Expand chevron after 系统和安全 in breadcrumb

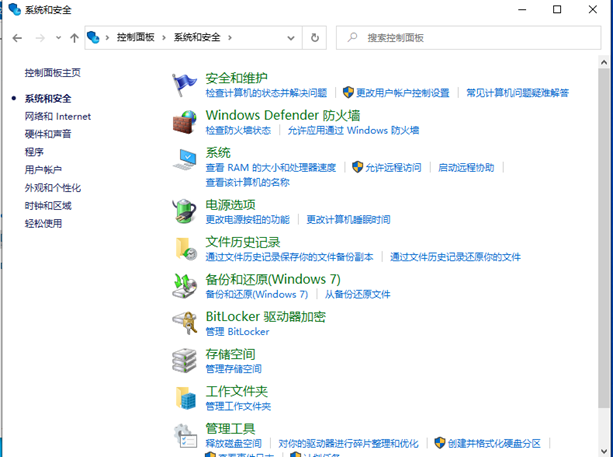[x=230, y=38]
